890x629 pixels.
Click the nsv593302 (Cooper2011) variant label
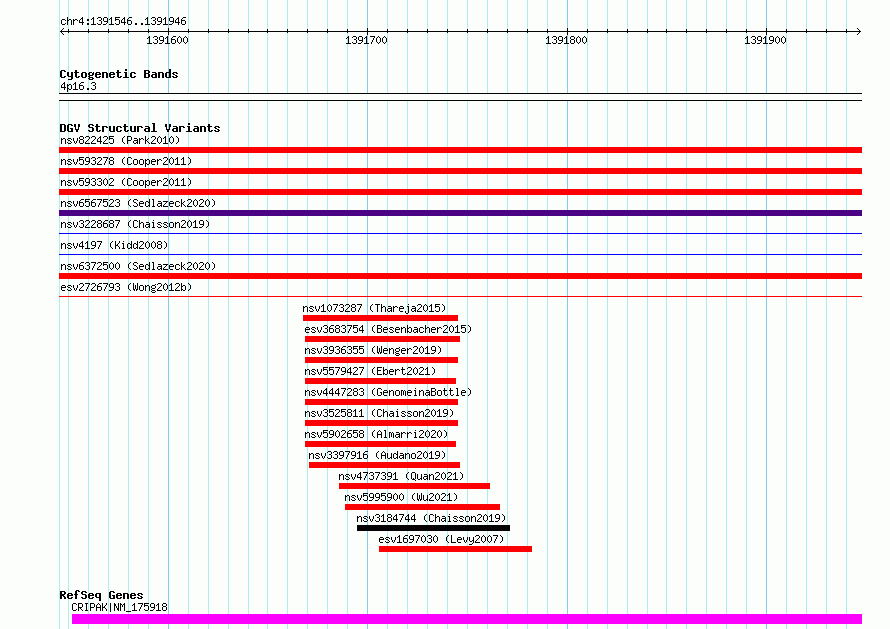coord(126,182)
